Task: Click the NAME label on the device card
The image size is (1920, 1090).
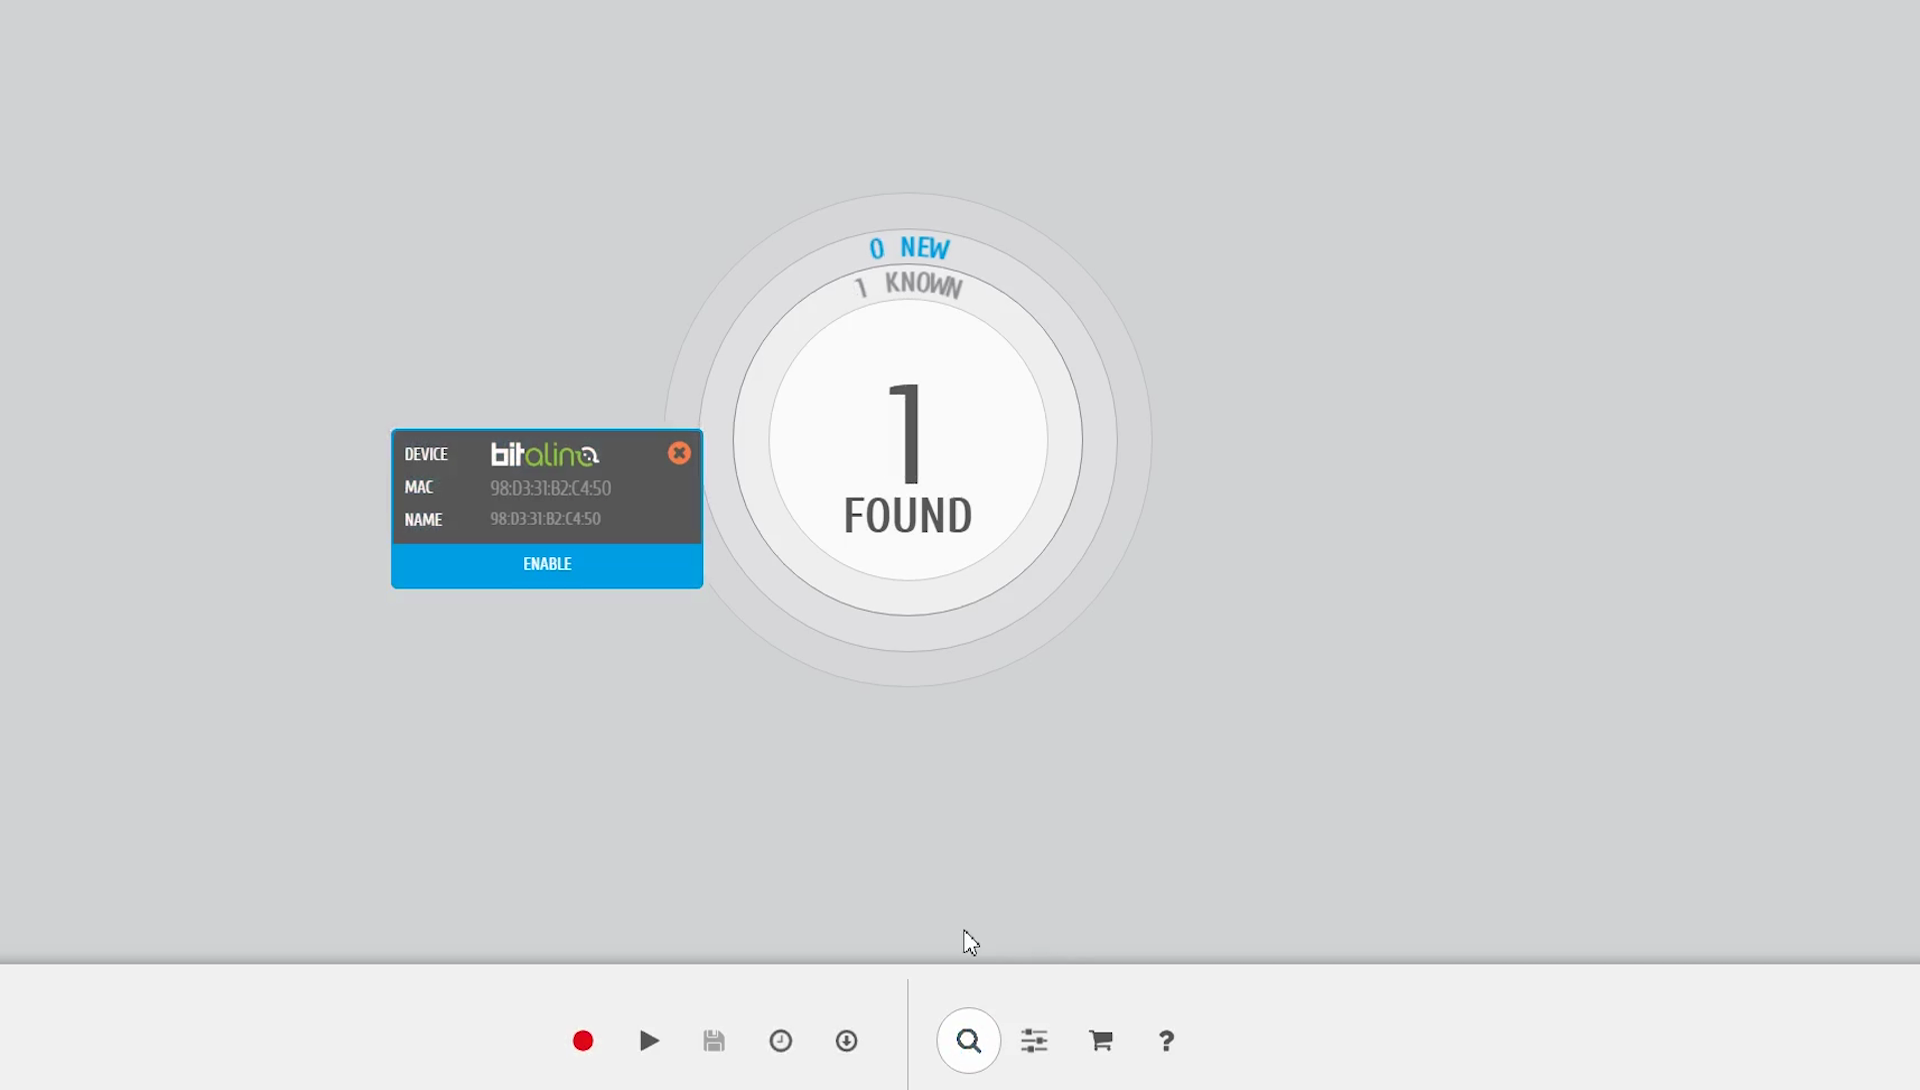Action: [x=423, y=520]
